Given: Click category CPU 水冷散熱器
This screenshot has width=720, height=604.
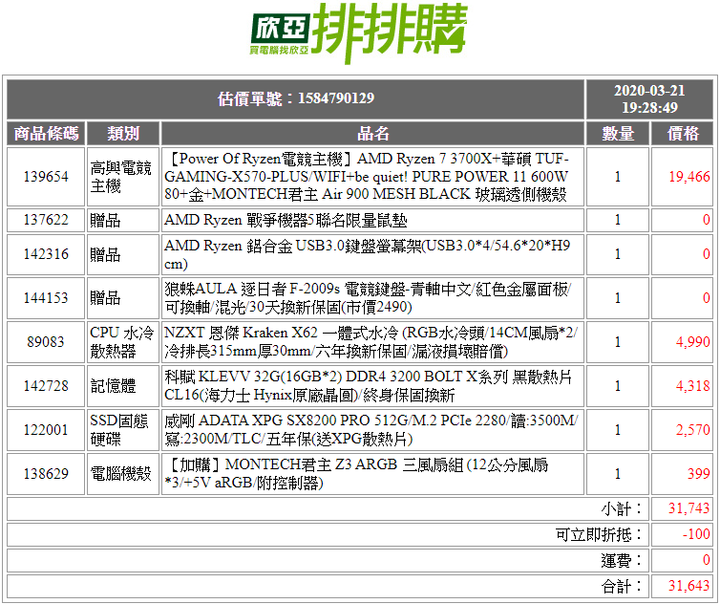Looking at the screenshot, I should pyautogui.click(x=122, y=342).
